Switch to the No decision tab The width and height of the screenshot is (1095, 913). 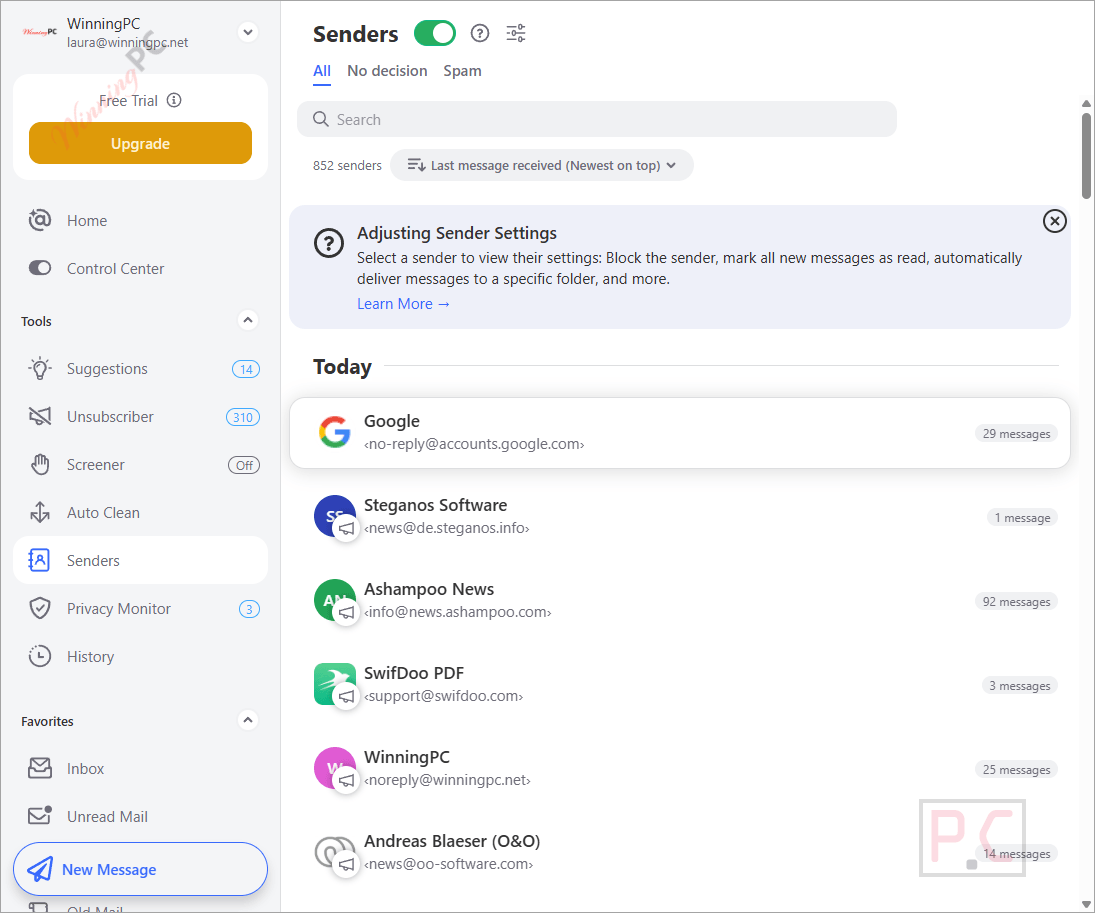[387, 71]
